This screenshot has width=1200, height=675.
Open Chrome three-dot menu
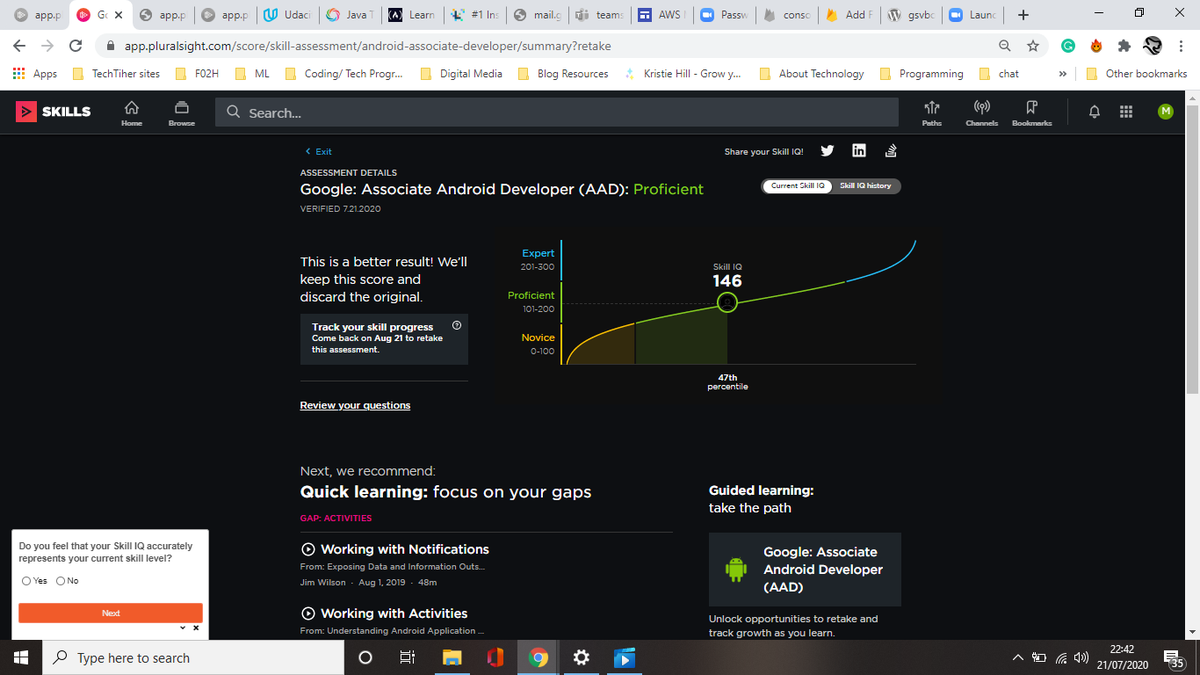[1181, 46]
